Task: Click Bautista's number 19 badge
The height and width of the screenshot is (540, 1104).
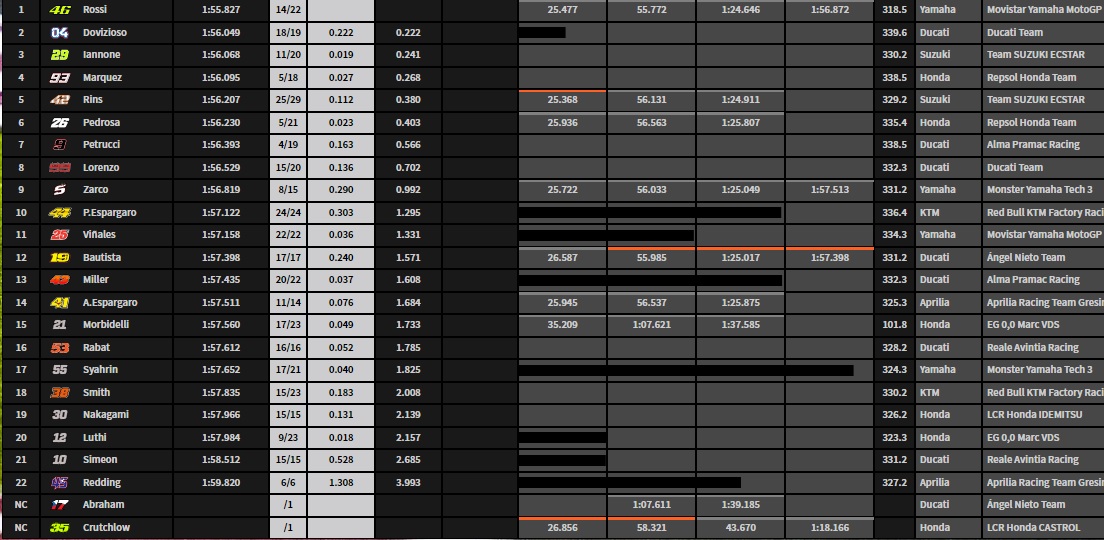Action: [x=59, y=257]
